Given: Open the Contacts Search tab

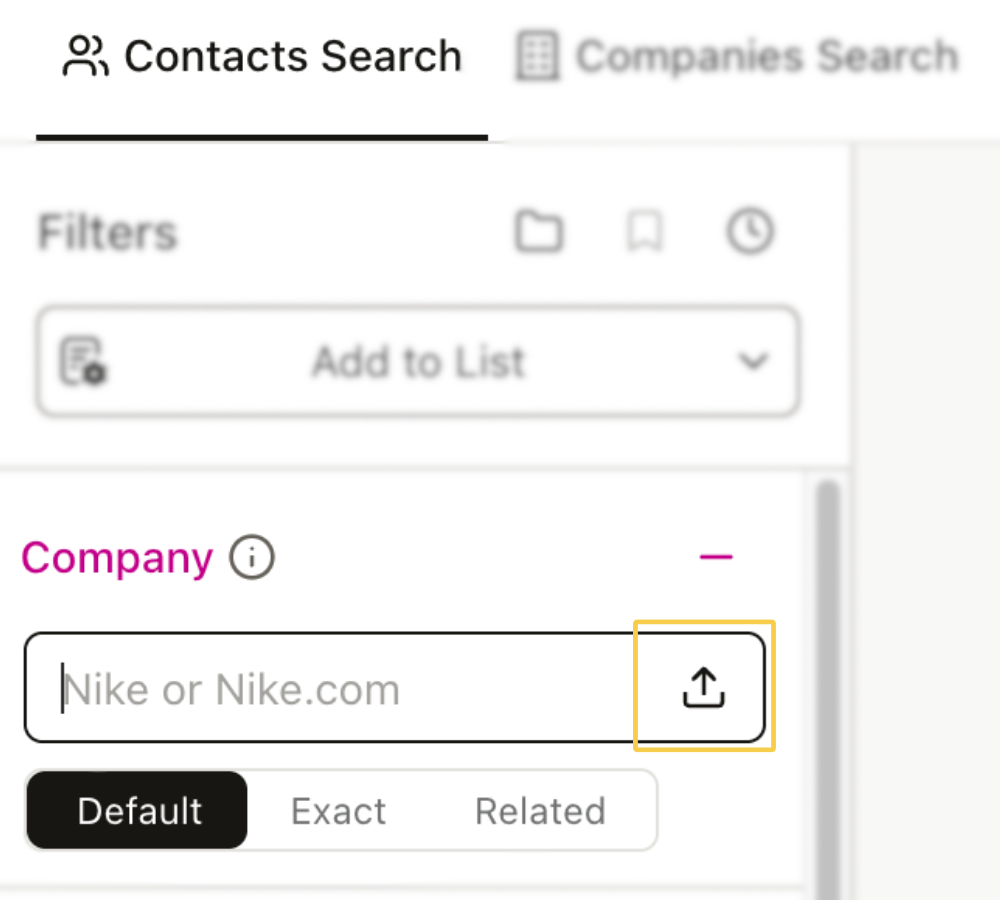Looking at the screenshot, I should tap(262, 55).
